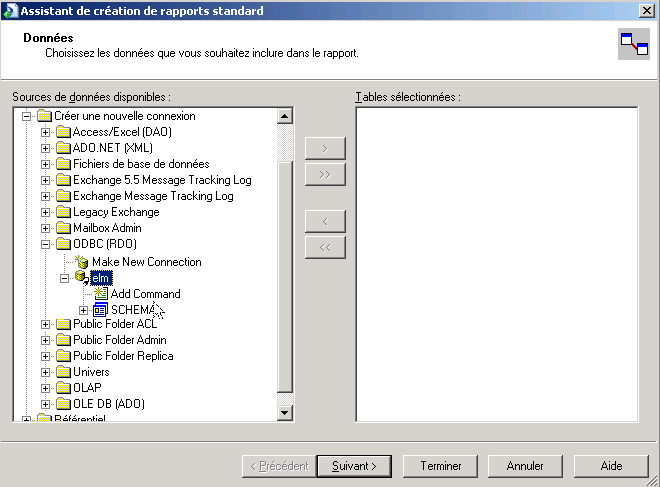Click the Make New Connection icon
The image size is (660, 487).
click(x=82, y=262)
